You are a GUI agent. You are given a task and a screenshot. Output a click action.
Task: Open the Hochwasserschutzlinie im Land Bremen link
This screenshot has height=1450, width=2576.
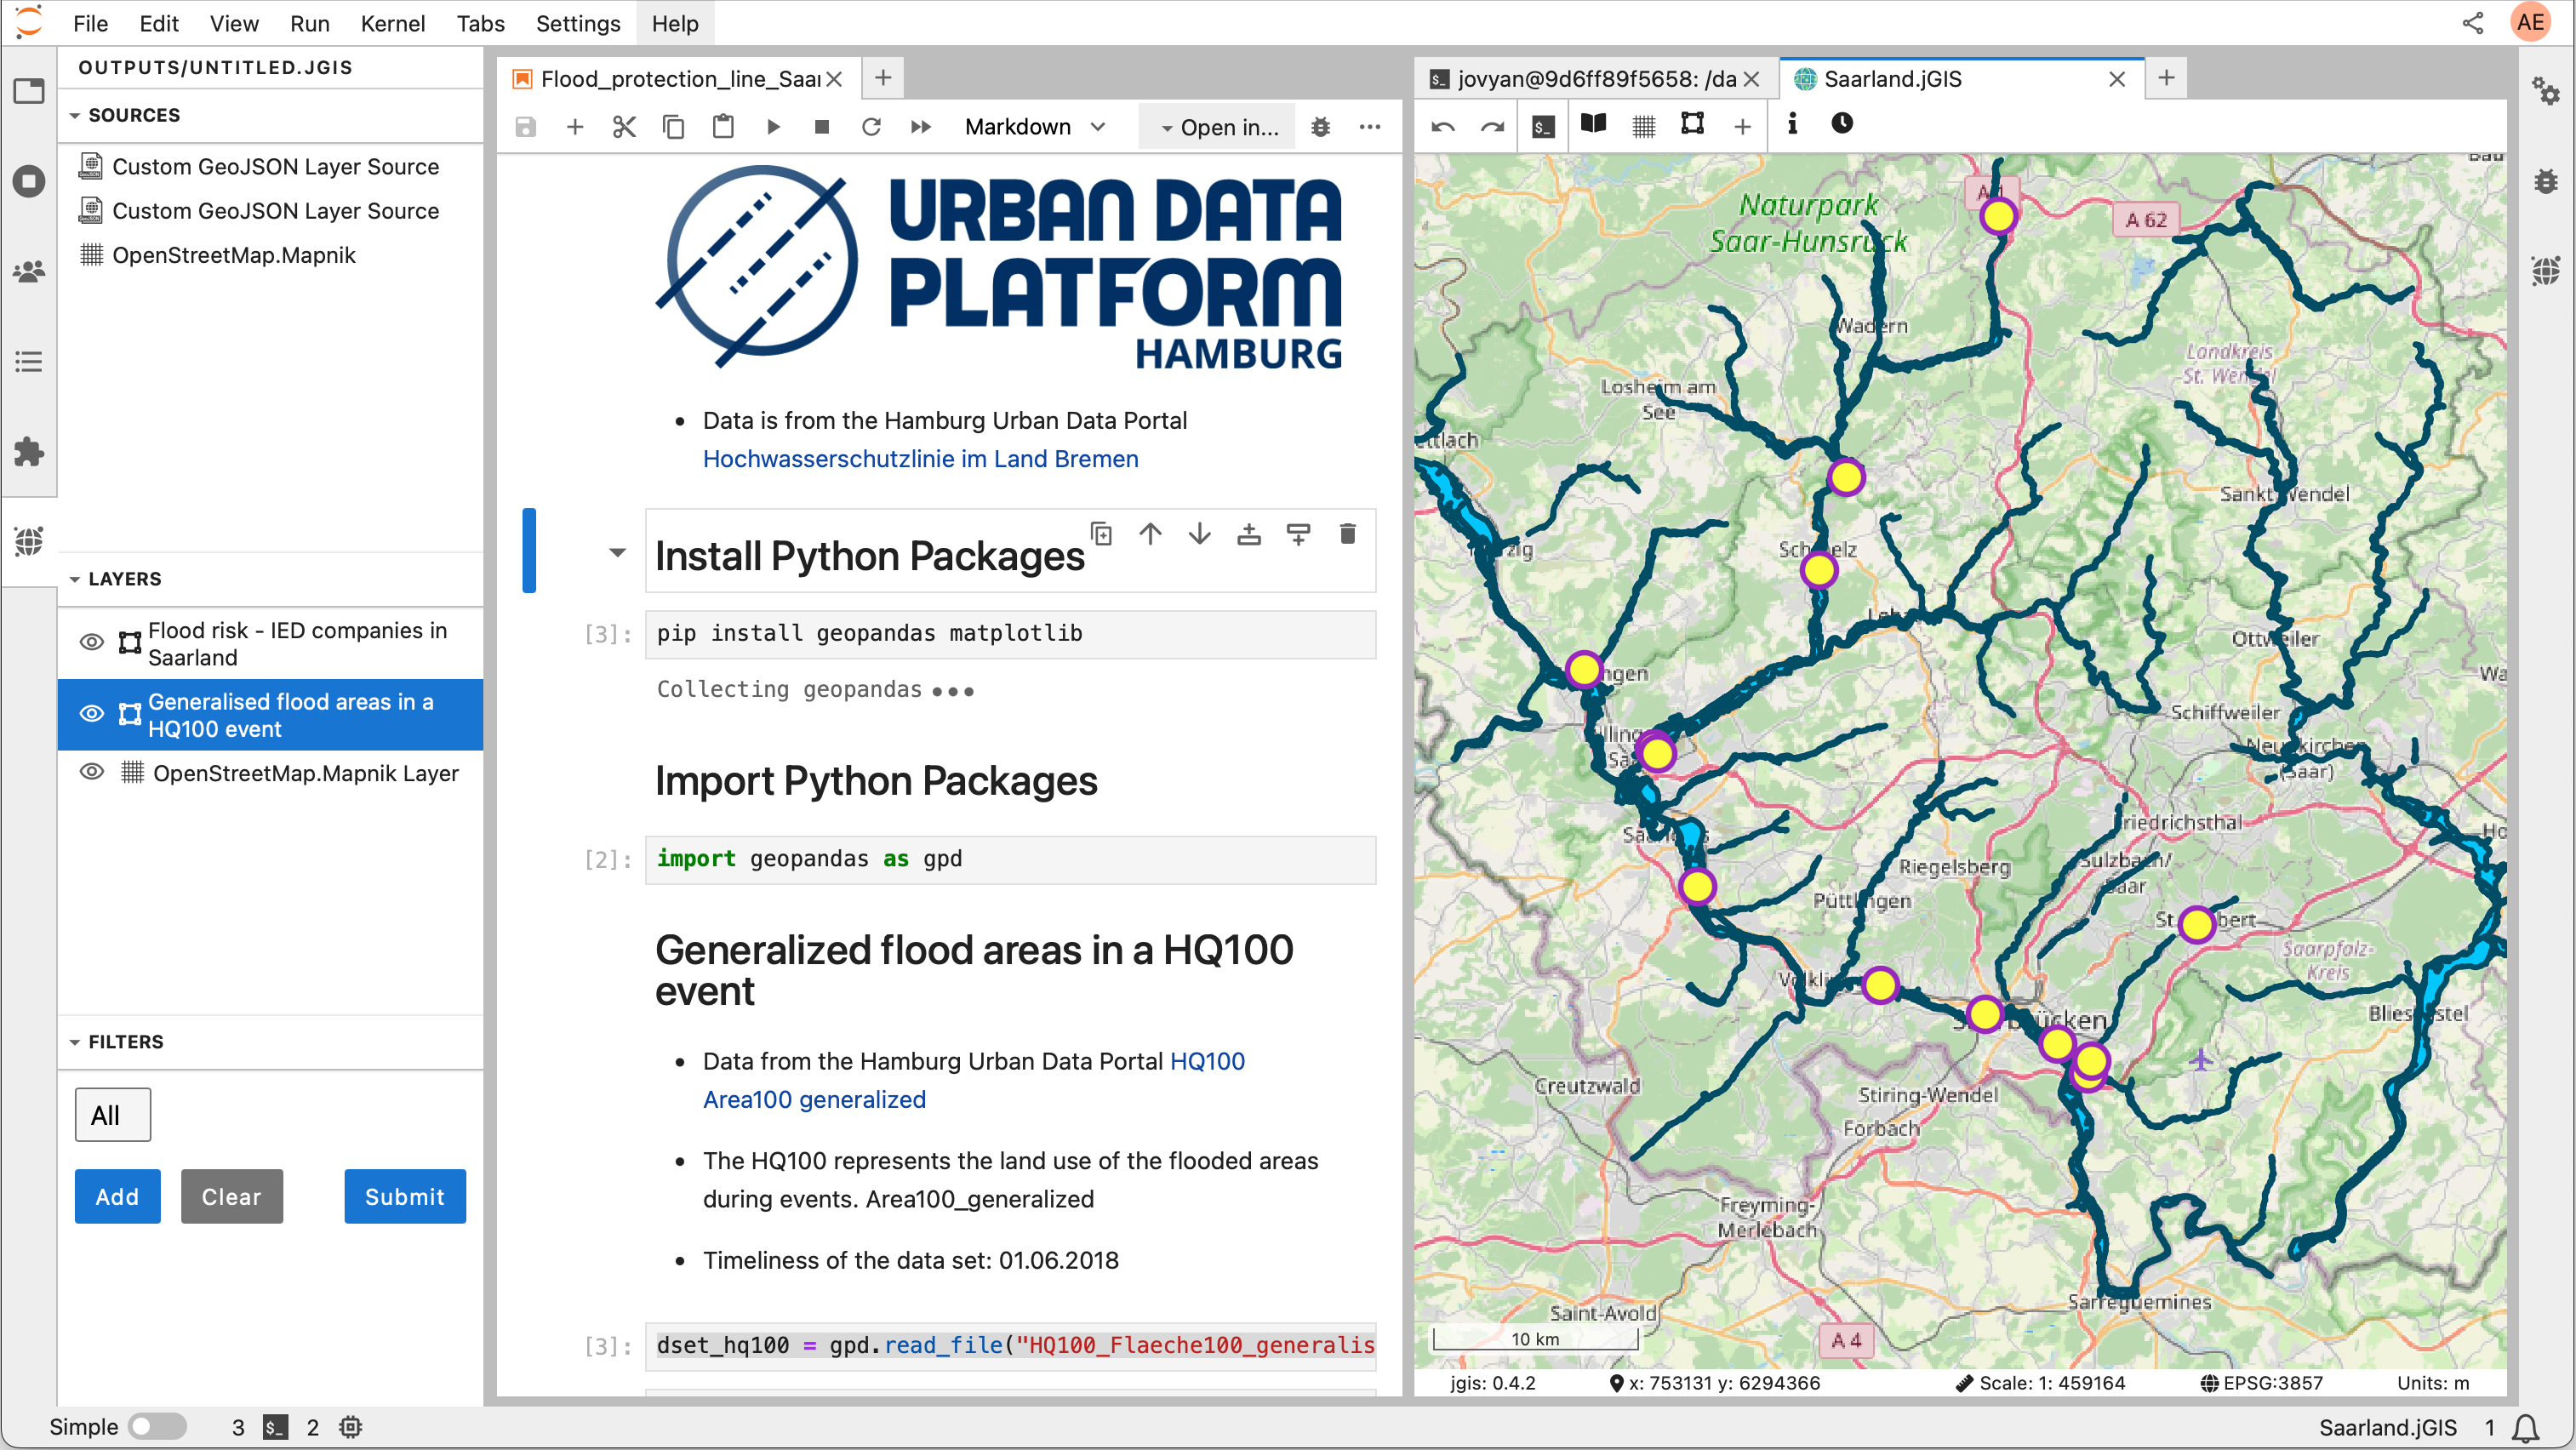[x=920, y=458]
